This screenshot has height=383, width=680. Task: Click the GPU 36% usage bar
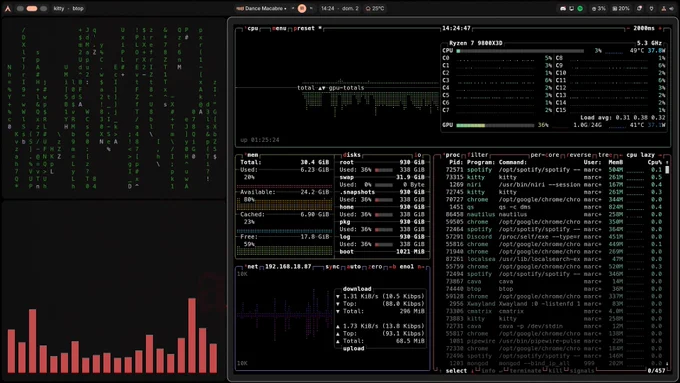tap(495, 125)
